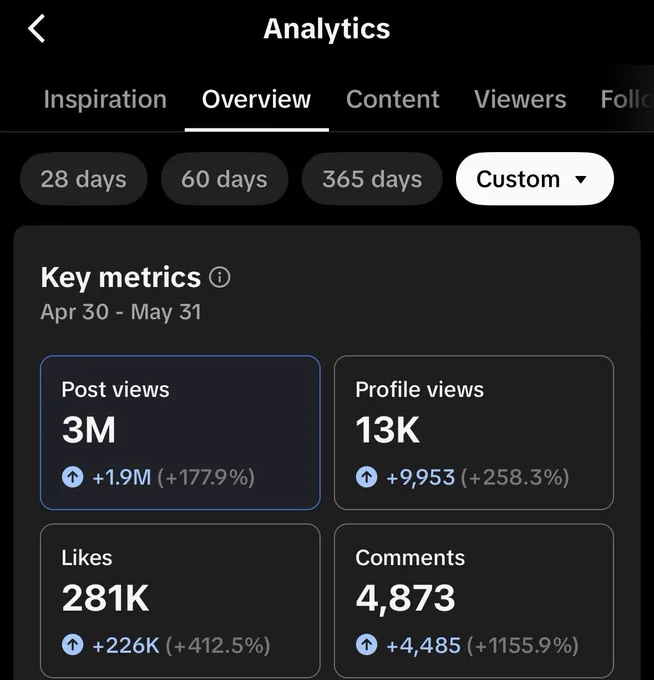Click the Profile views up-arrow icon

pyautogui.click(x=366, y=477)
